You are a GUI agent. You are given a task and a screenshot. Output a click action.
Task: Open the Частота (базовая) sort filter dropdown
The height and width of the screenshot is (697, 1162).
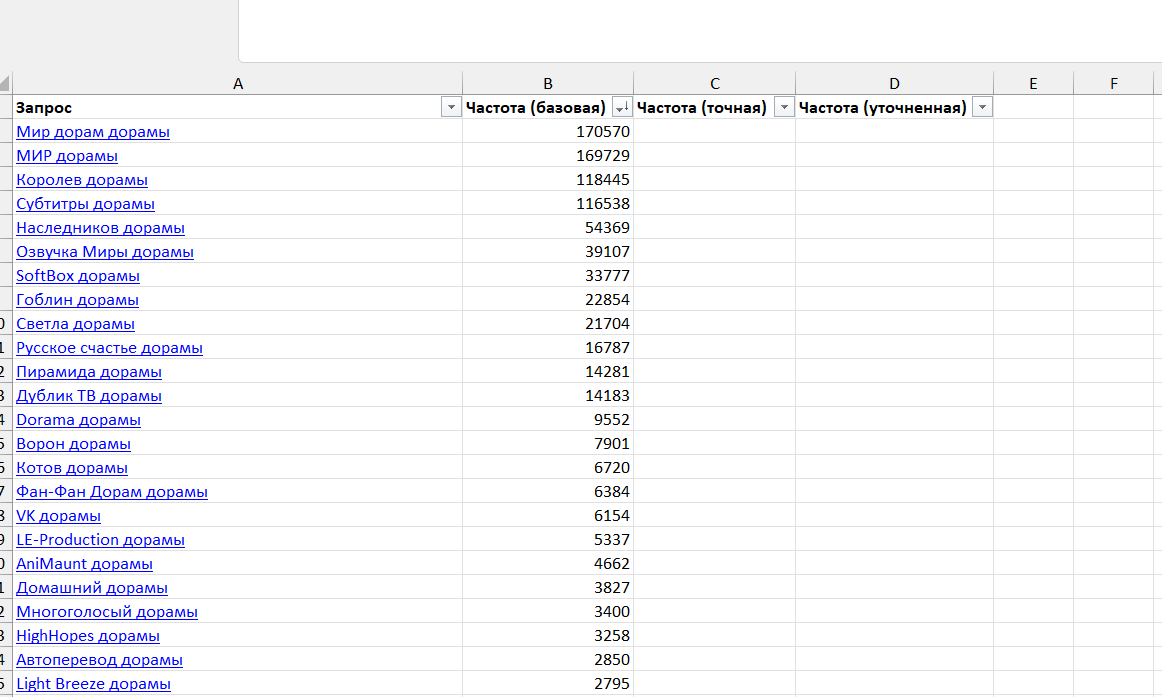point(622,107)
